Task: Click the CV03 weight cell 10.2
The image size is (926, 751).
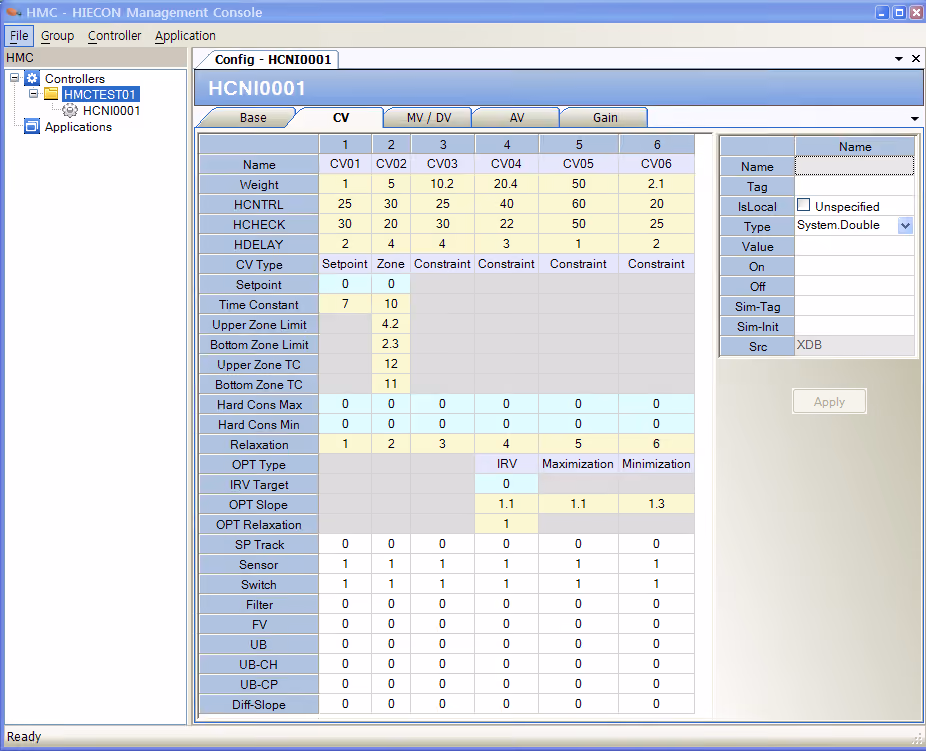Action: (x=442, y=184)
